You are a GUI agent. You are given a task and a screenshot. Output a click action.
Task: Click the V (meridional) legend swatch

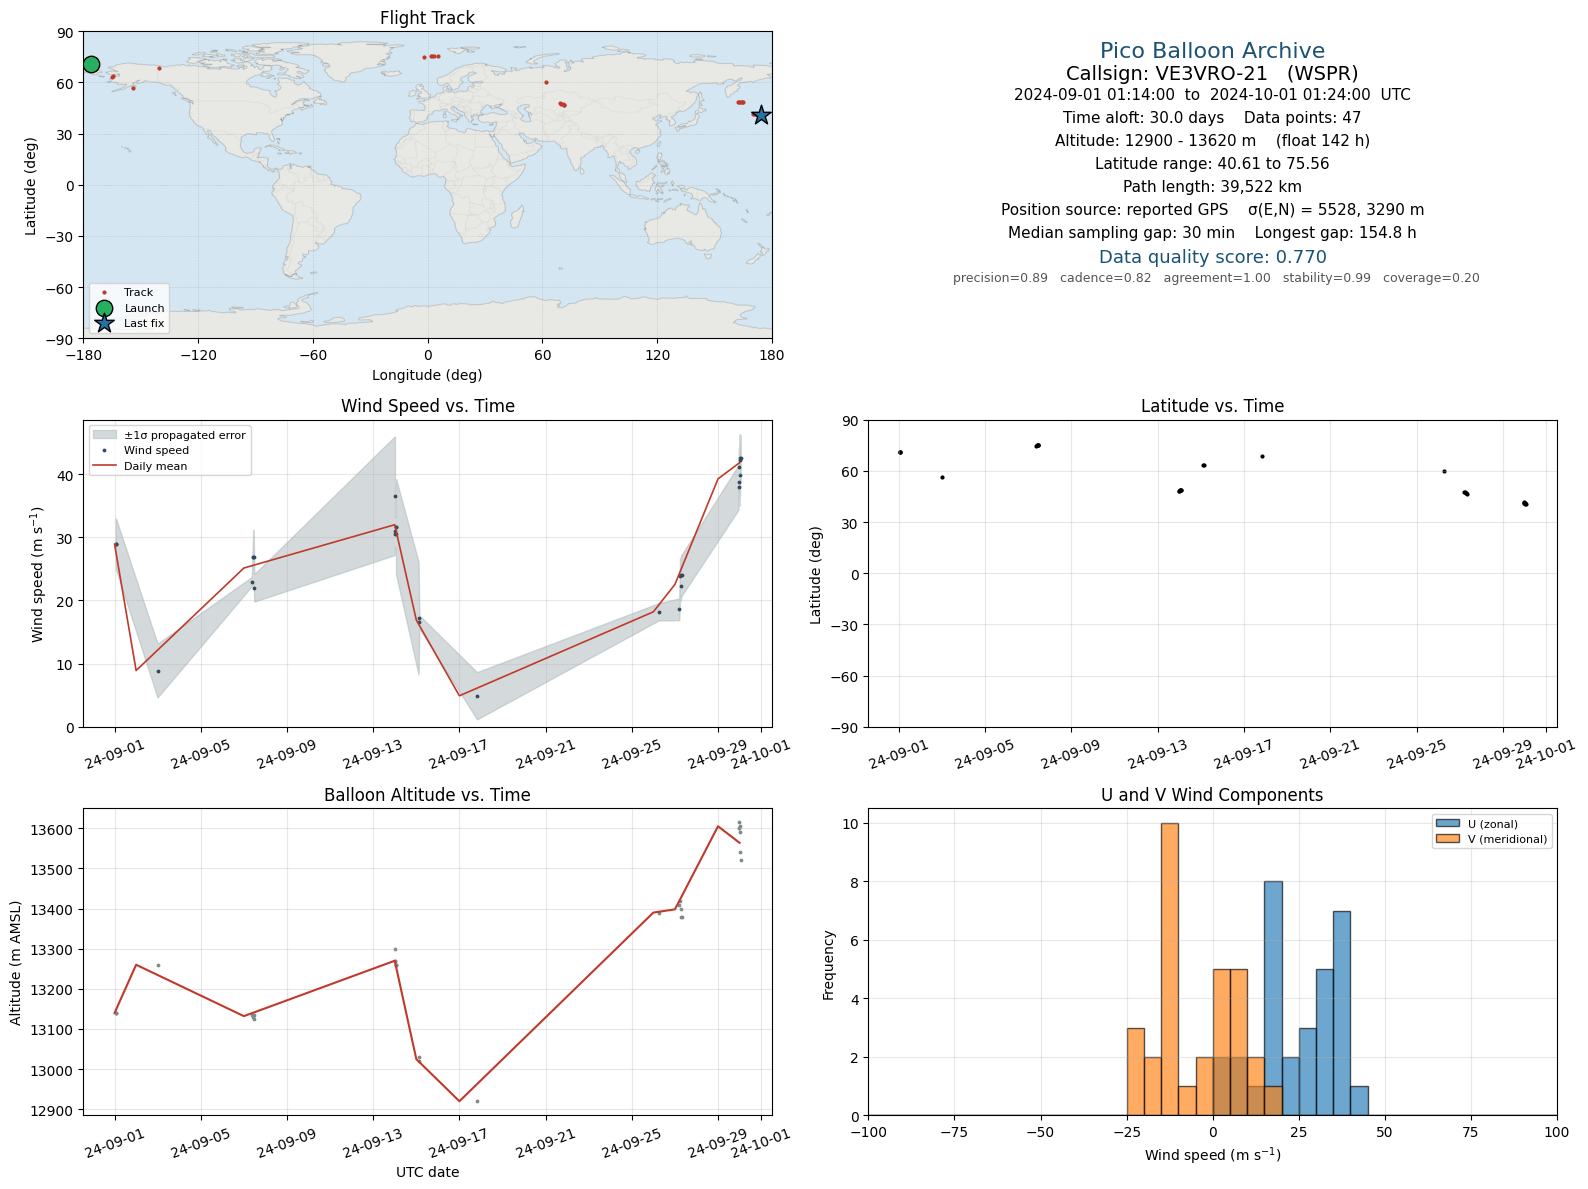1447,839
